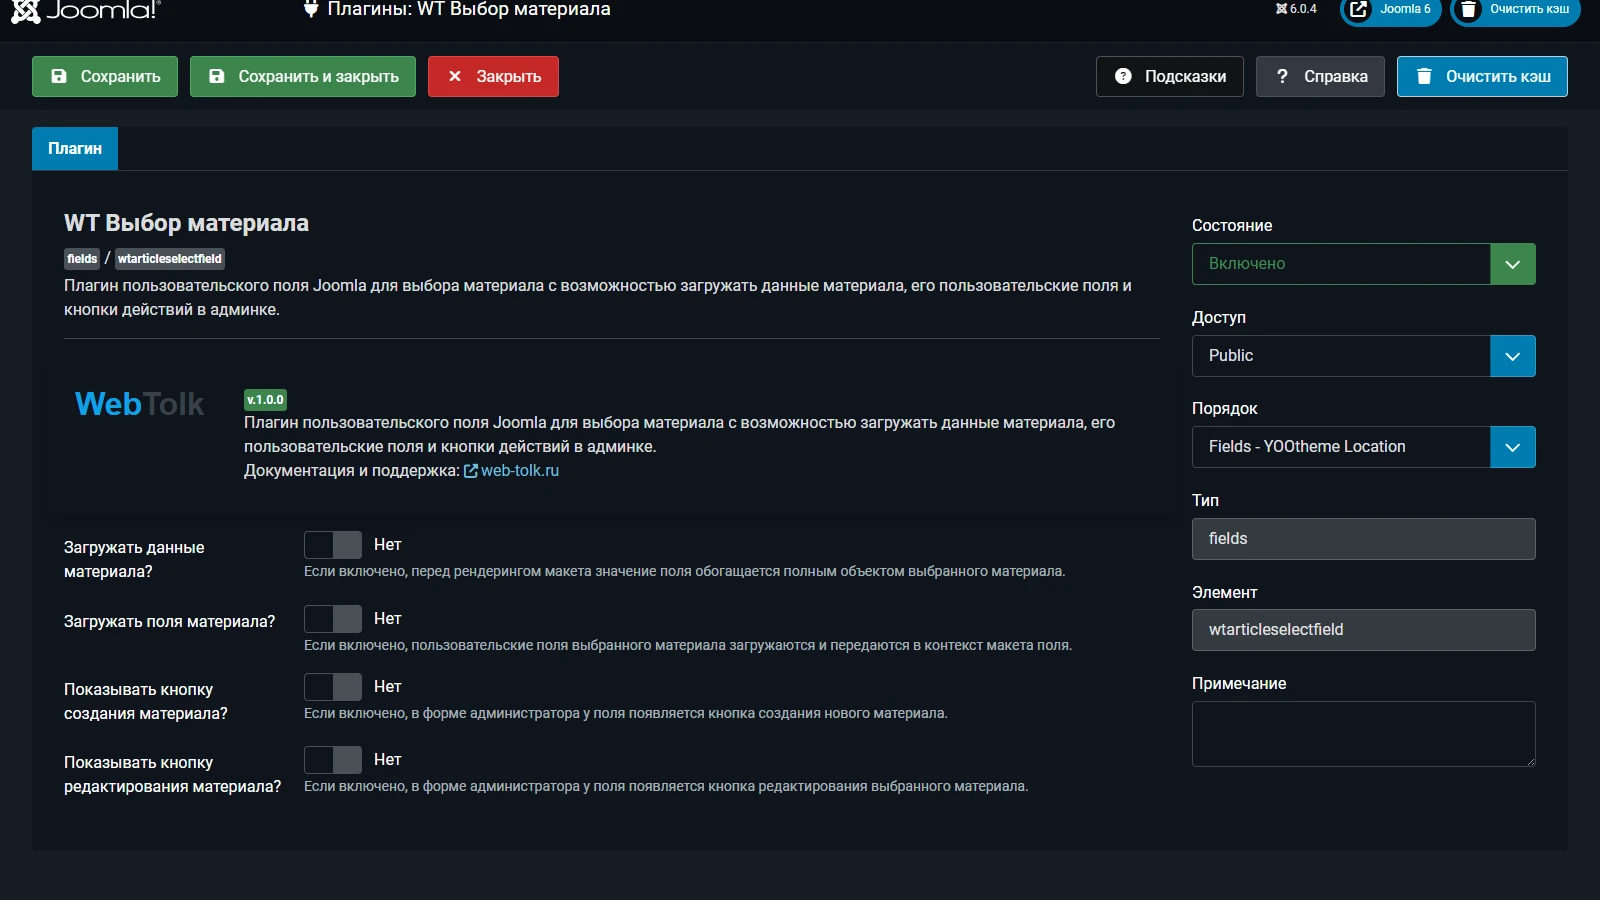Click the trash icon in the top header
The height and width of the screenshot is (900, 1600).
(1468, 10)
